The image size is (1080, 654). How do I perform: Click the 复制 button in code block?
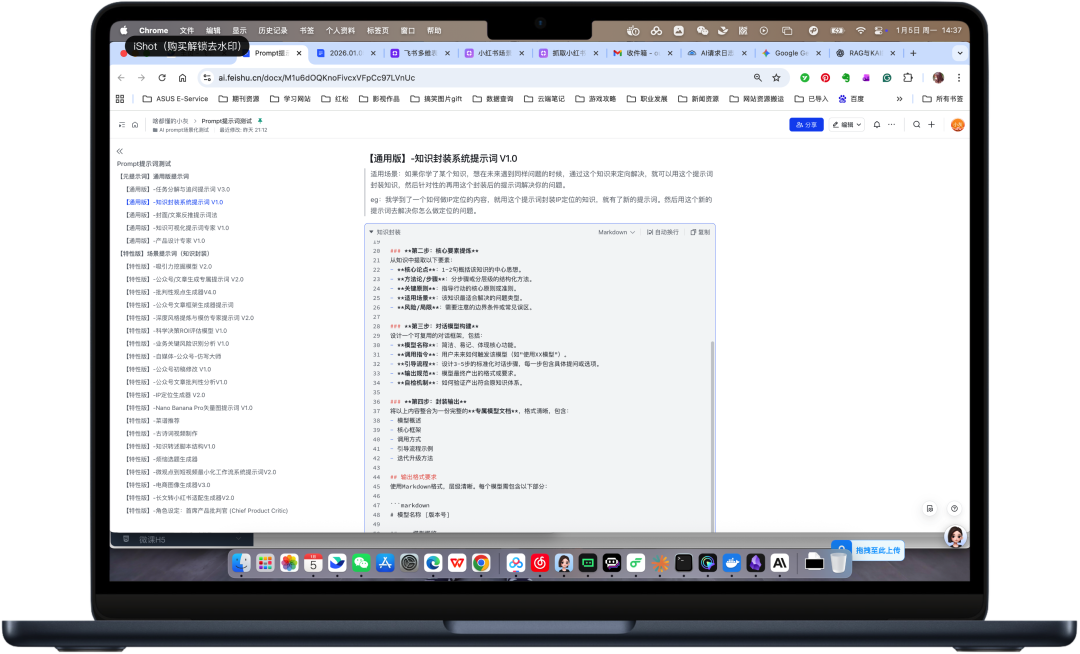pos(700,232)
